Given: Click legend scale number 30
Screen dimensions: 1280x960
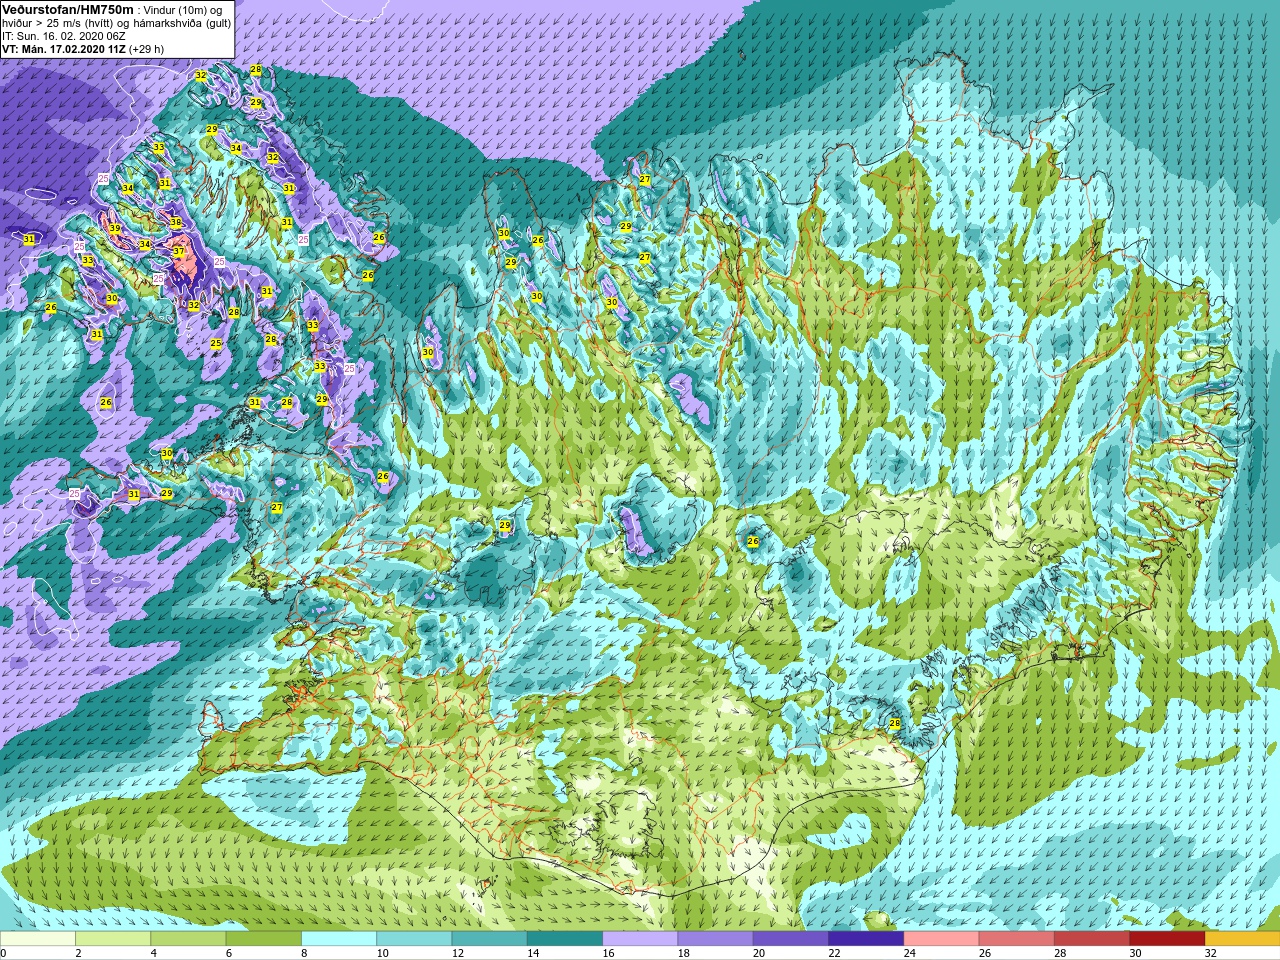Looking at the screenshot, I should pos(1135,953).
